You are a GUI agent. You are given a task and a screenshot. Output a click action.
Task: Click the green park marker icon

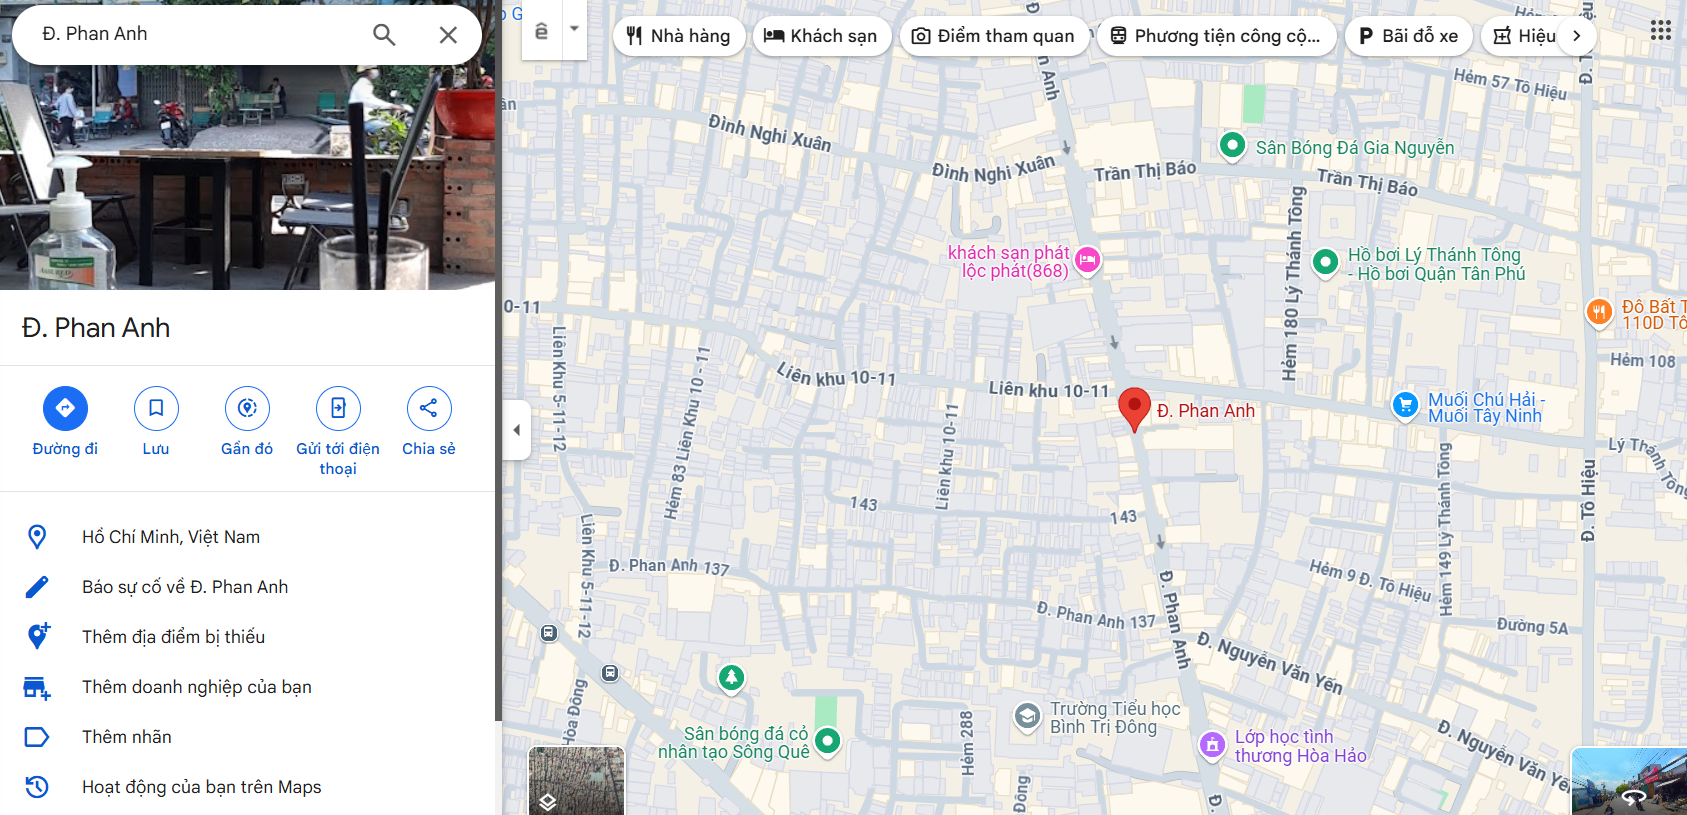(x=732, y=678)
